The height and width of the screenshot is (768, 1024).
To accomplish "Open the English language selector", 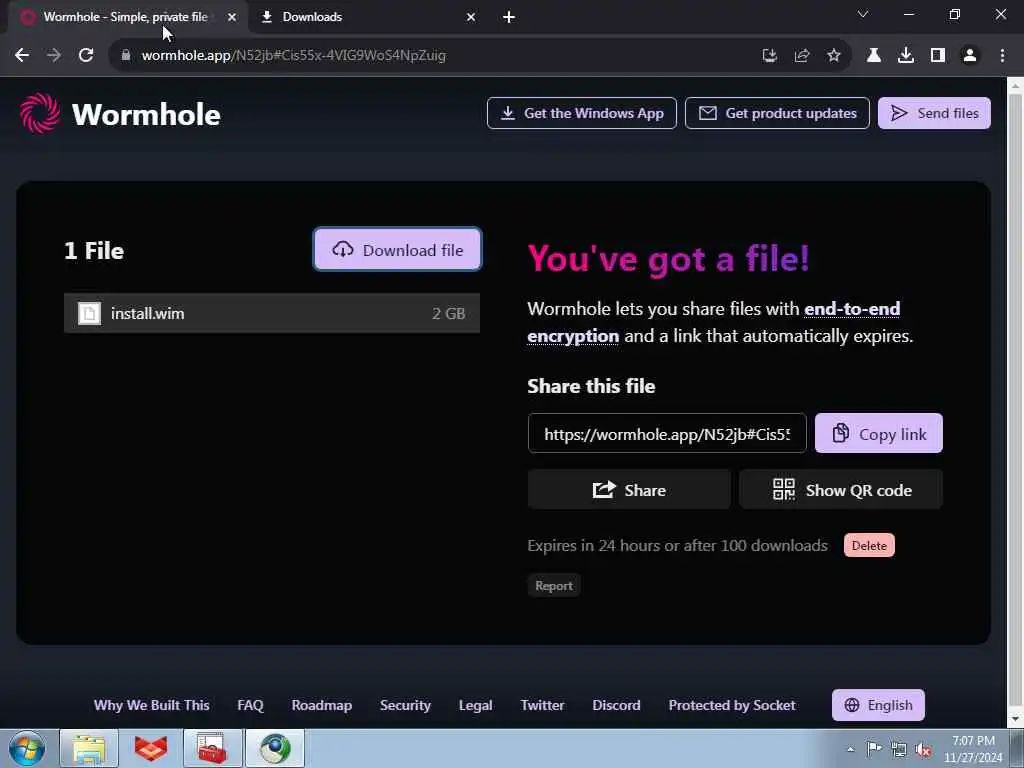I will point(878,705).
